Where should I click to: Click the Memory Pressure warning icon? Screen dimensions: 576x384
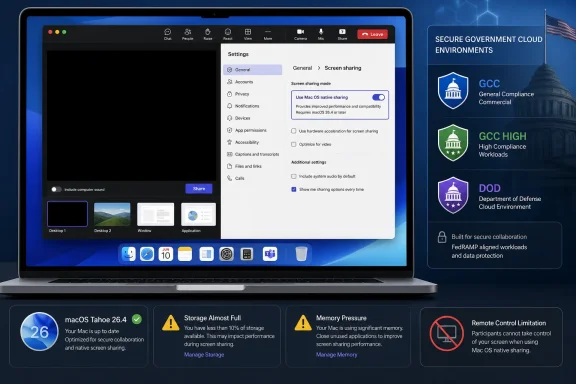(x=303, y=323)
